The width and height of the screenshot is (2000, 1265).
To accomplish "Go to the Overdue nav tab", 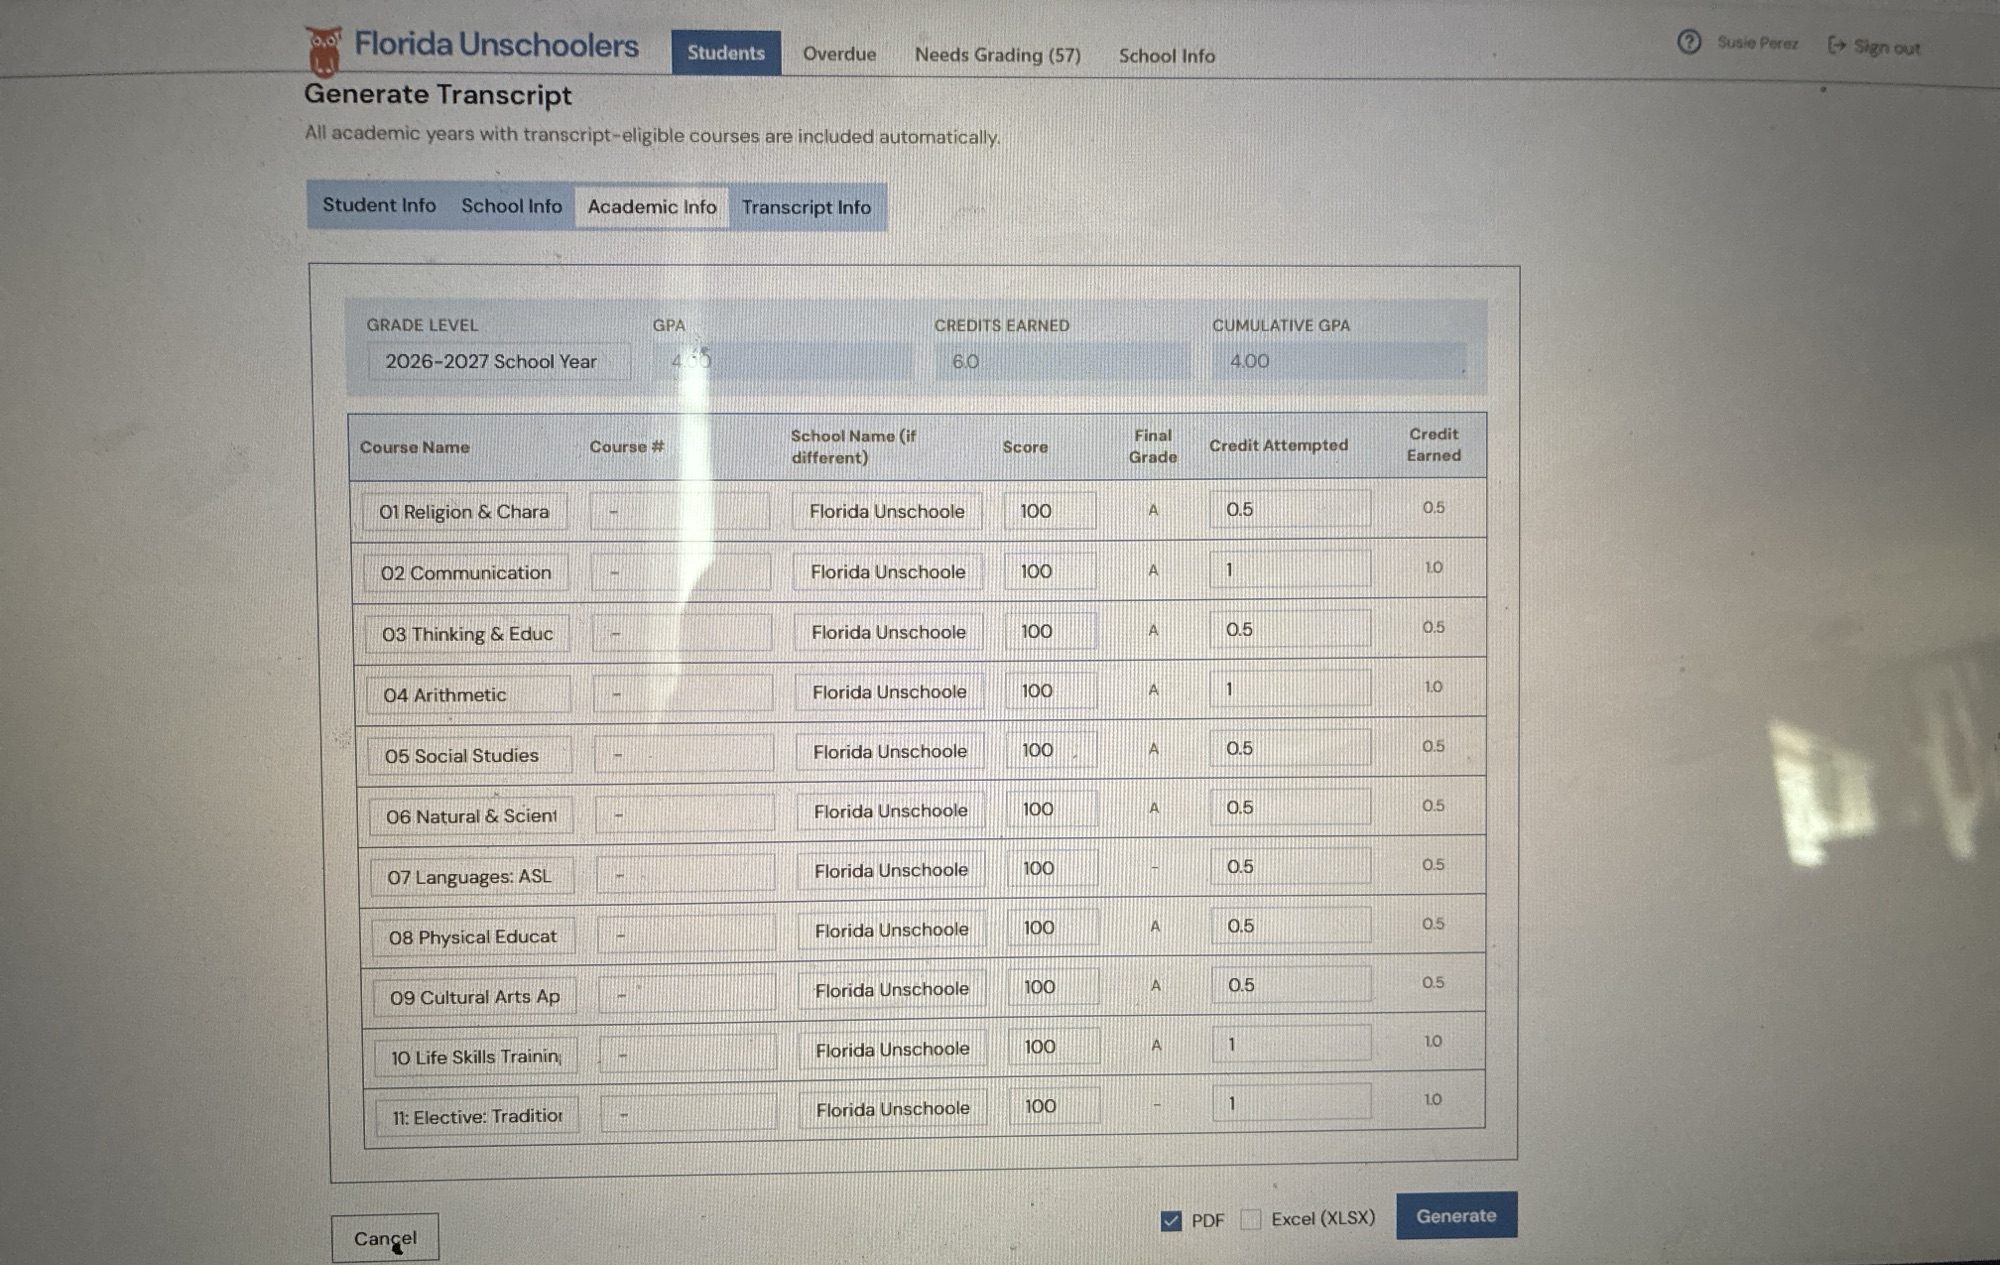I will (839, 54).
